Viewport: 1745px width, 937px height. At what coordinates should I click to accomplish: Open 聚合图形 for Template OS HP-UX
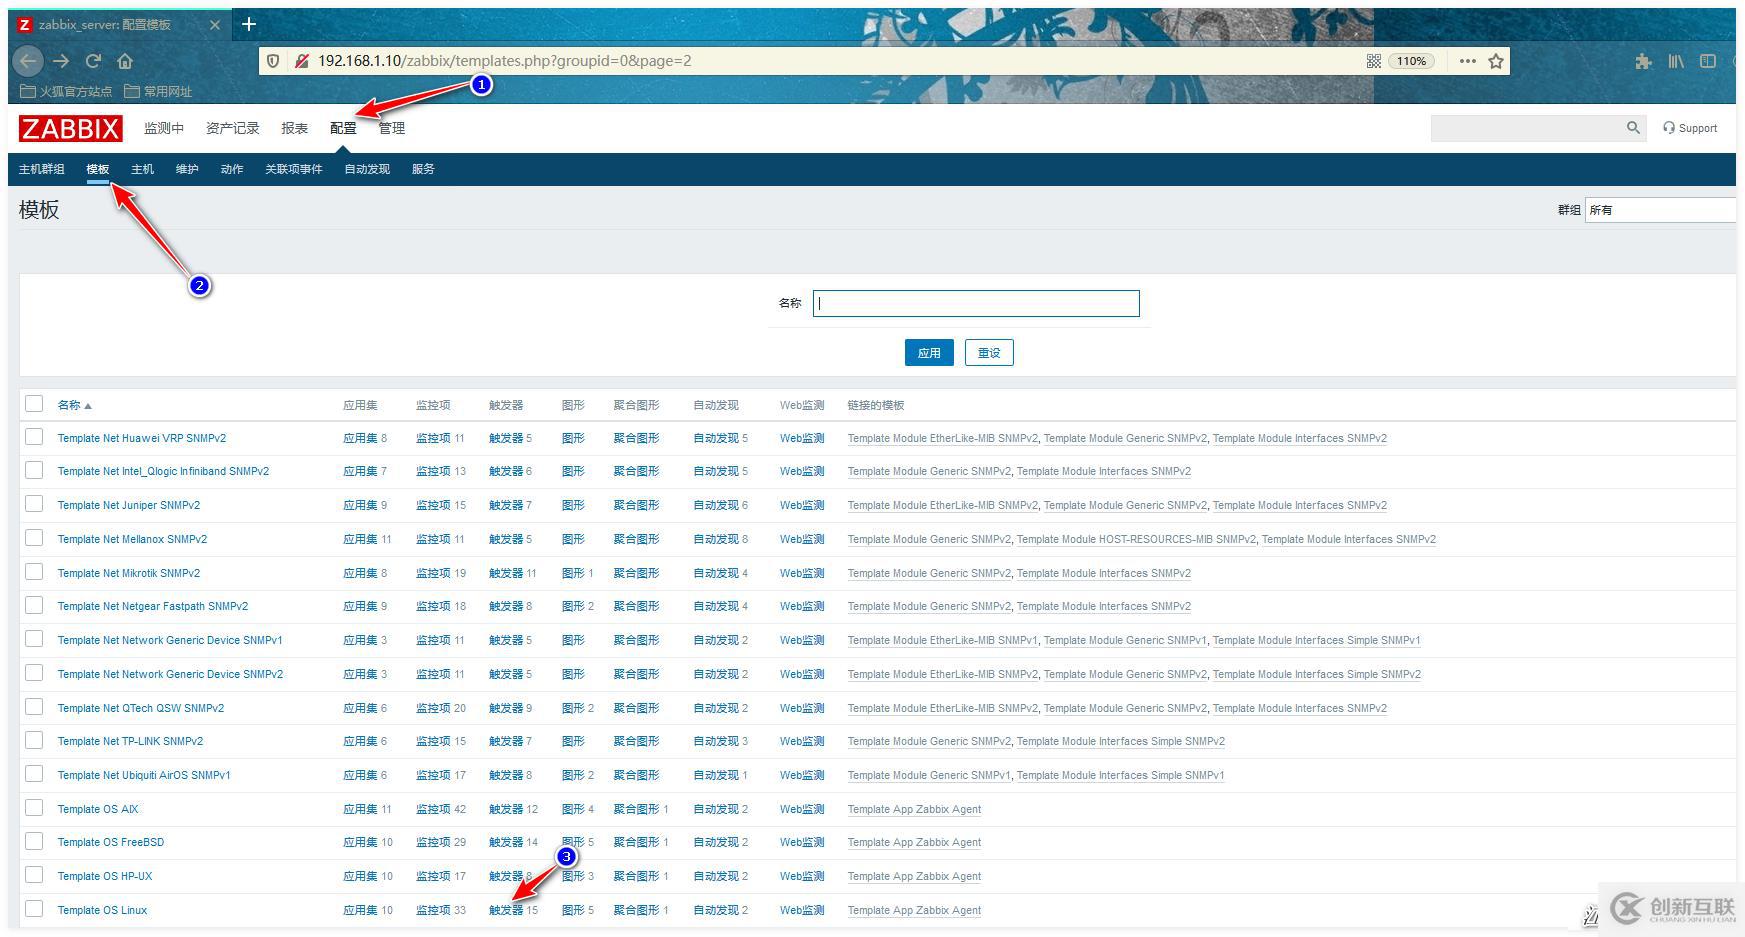(636, 876)
